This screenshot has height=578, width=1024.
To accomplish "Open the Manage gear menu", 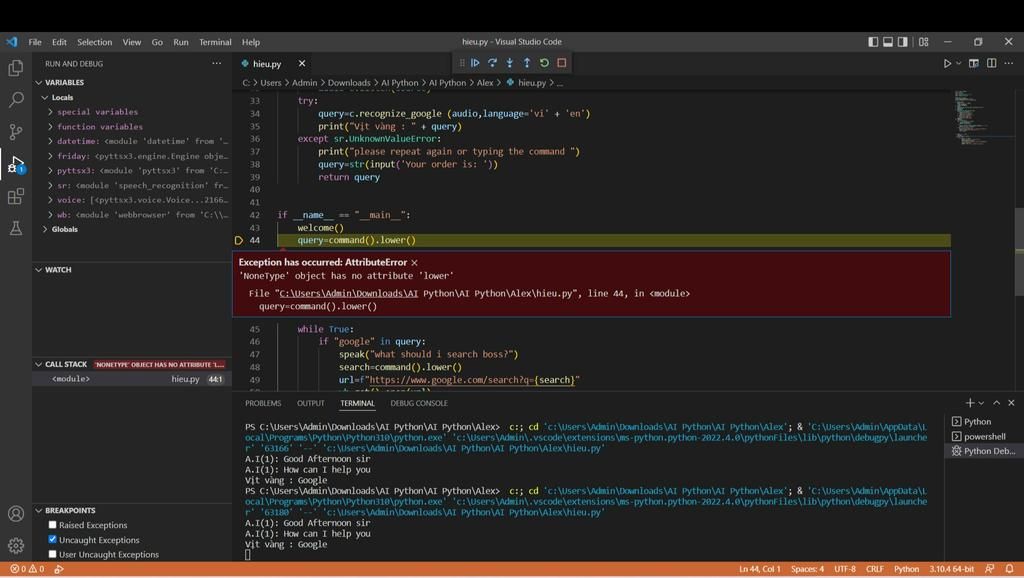I will (x=16, y=545).
